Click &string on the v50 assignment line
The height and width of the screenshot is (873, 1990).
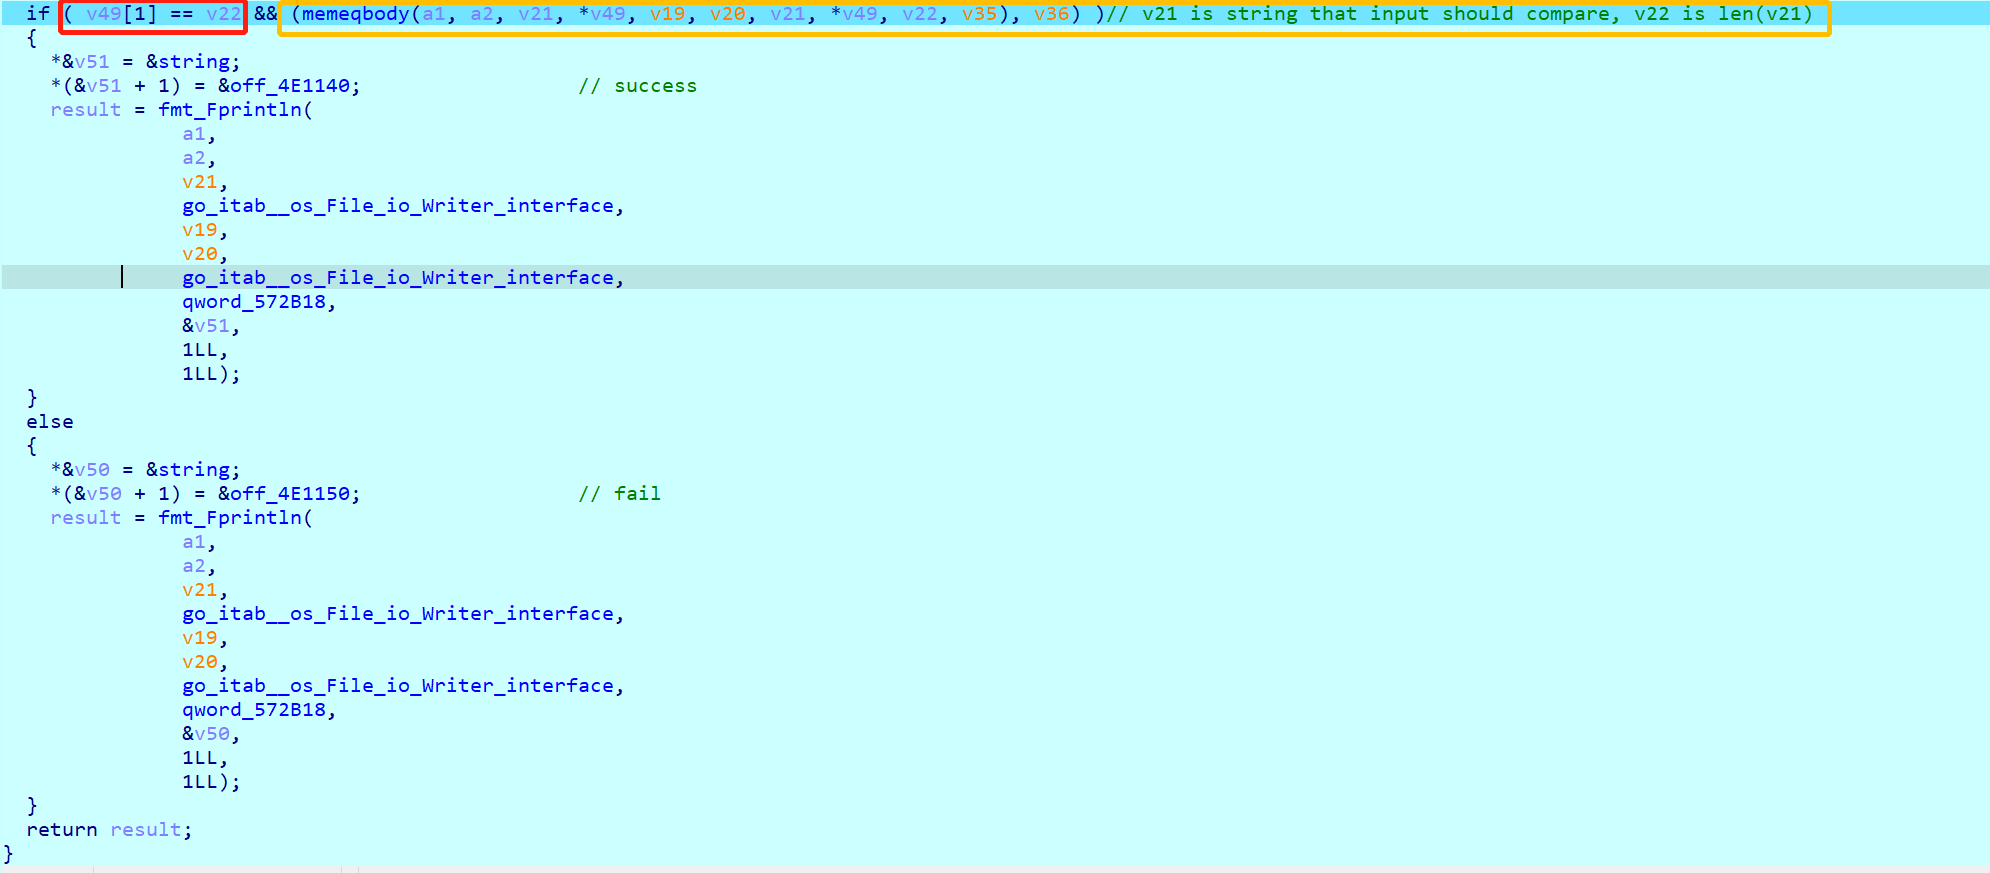click(x=188, y=470)
